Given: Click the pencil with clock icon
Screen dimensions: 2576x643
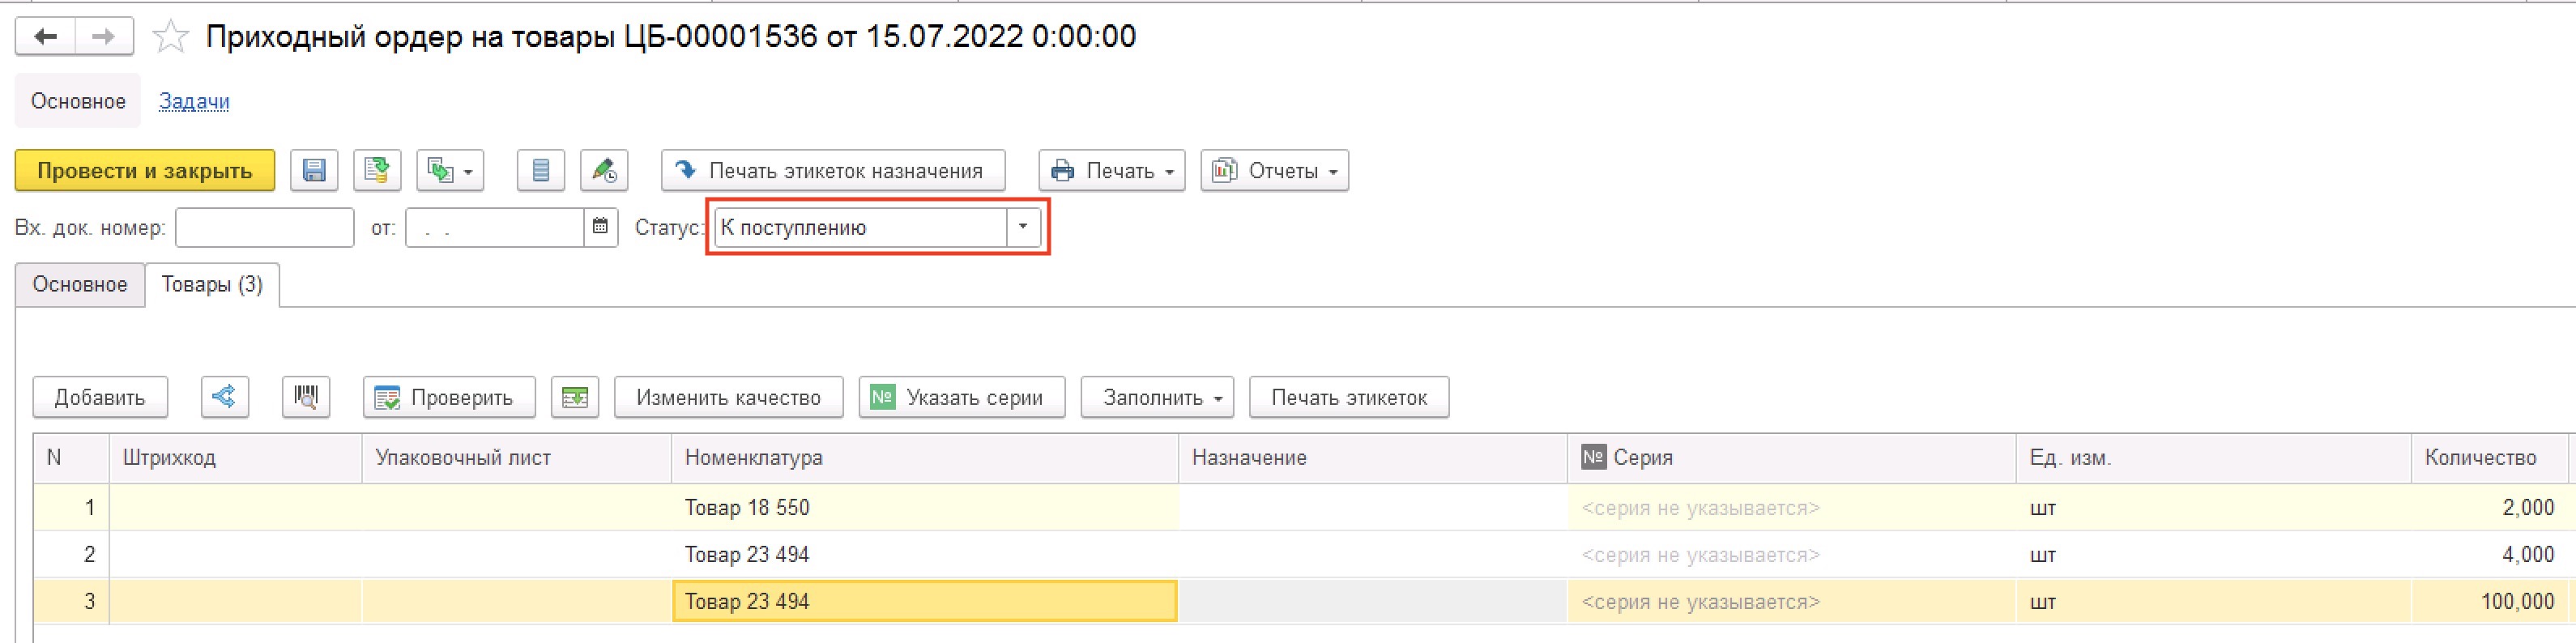Looking at the screenshot, I should 604,171.
